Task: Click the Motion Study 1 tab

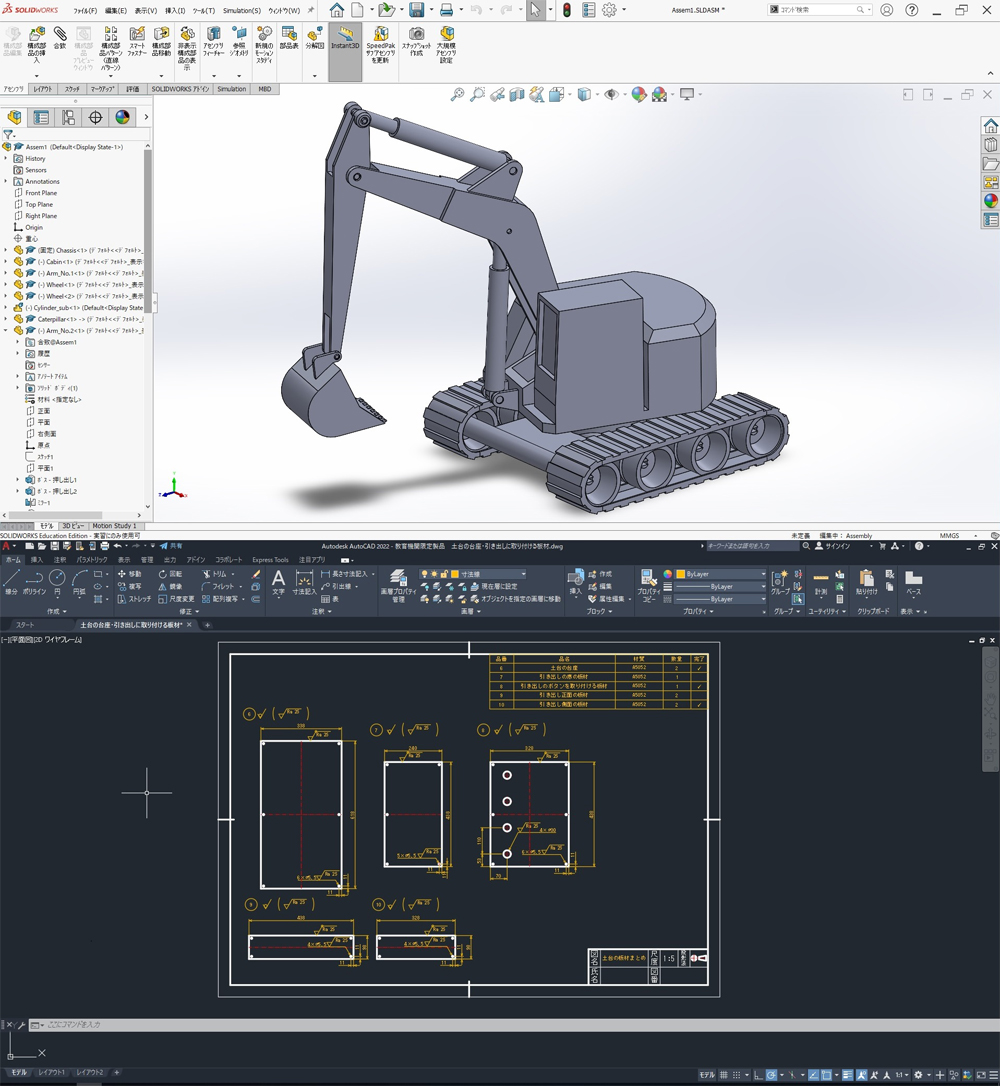Action: (x=114, y=525)
